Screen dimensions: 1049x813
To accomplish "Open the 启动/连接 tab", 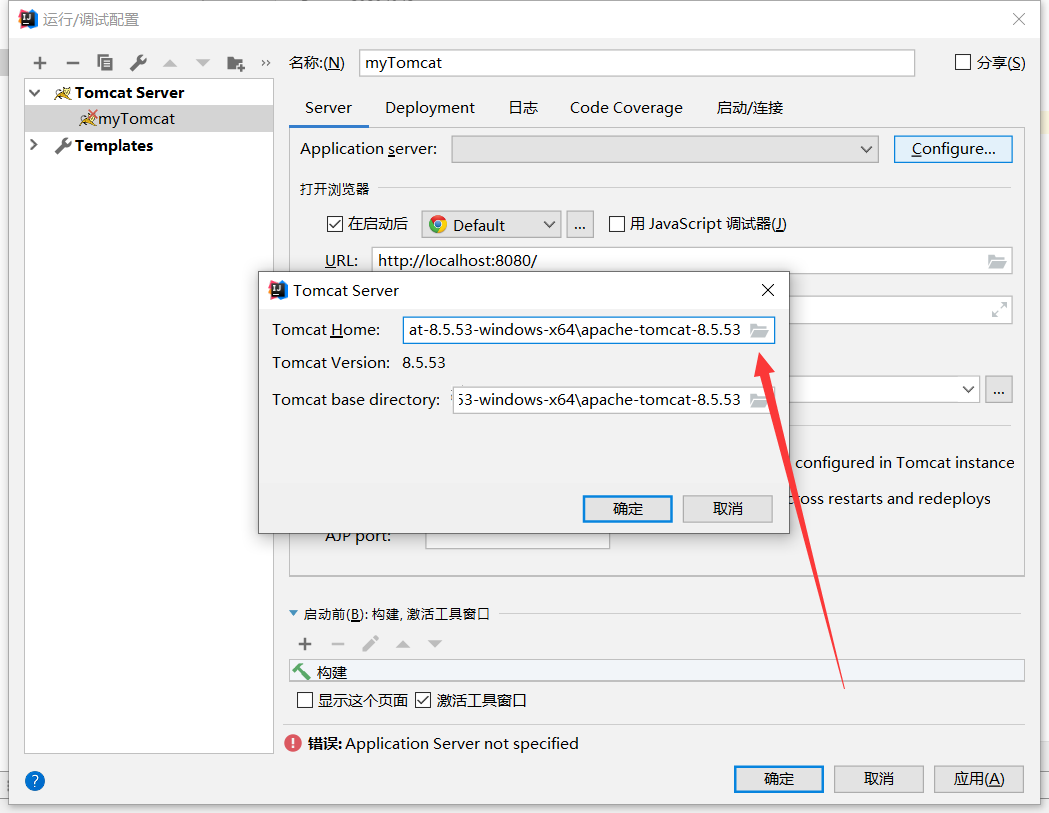I will pos(749,108).
